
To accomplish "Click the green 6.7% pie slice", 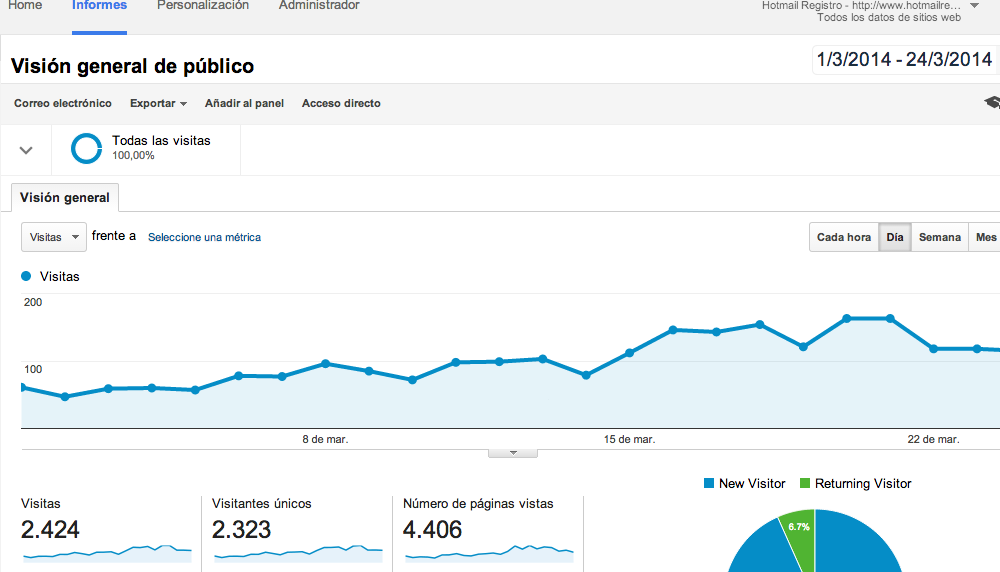I will (800, 536).
